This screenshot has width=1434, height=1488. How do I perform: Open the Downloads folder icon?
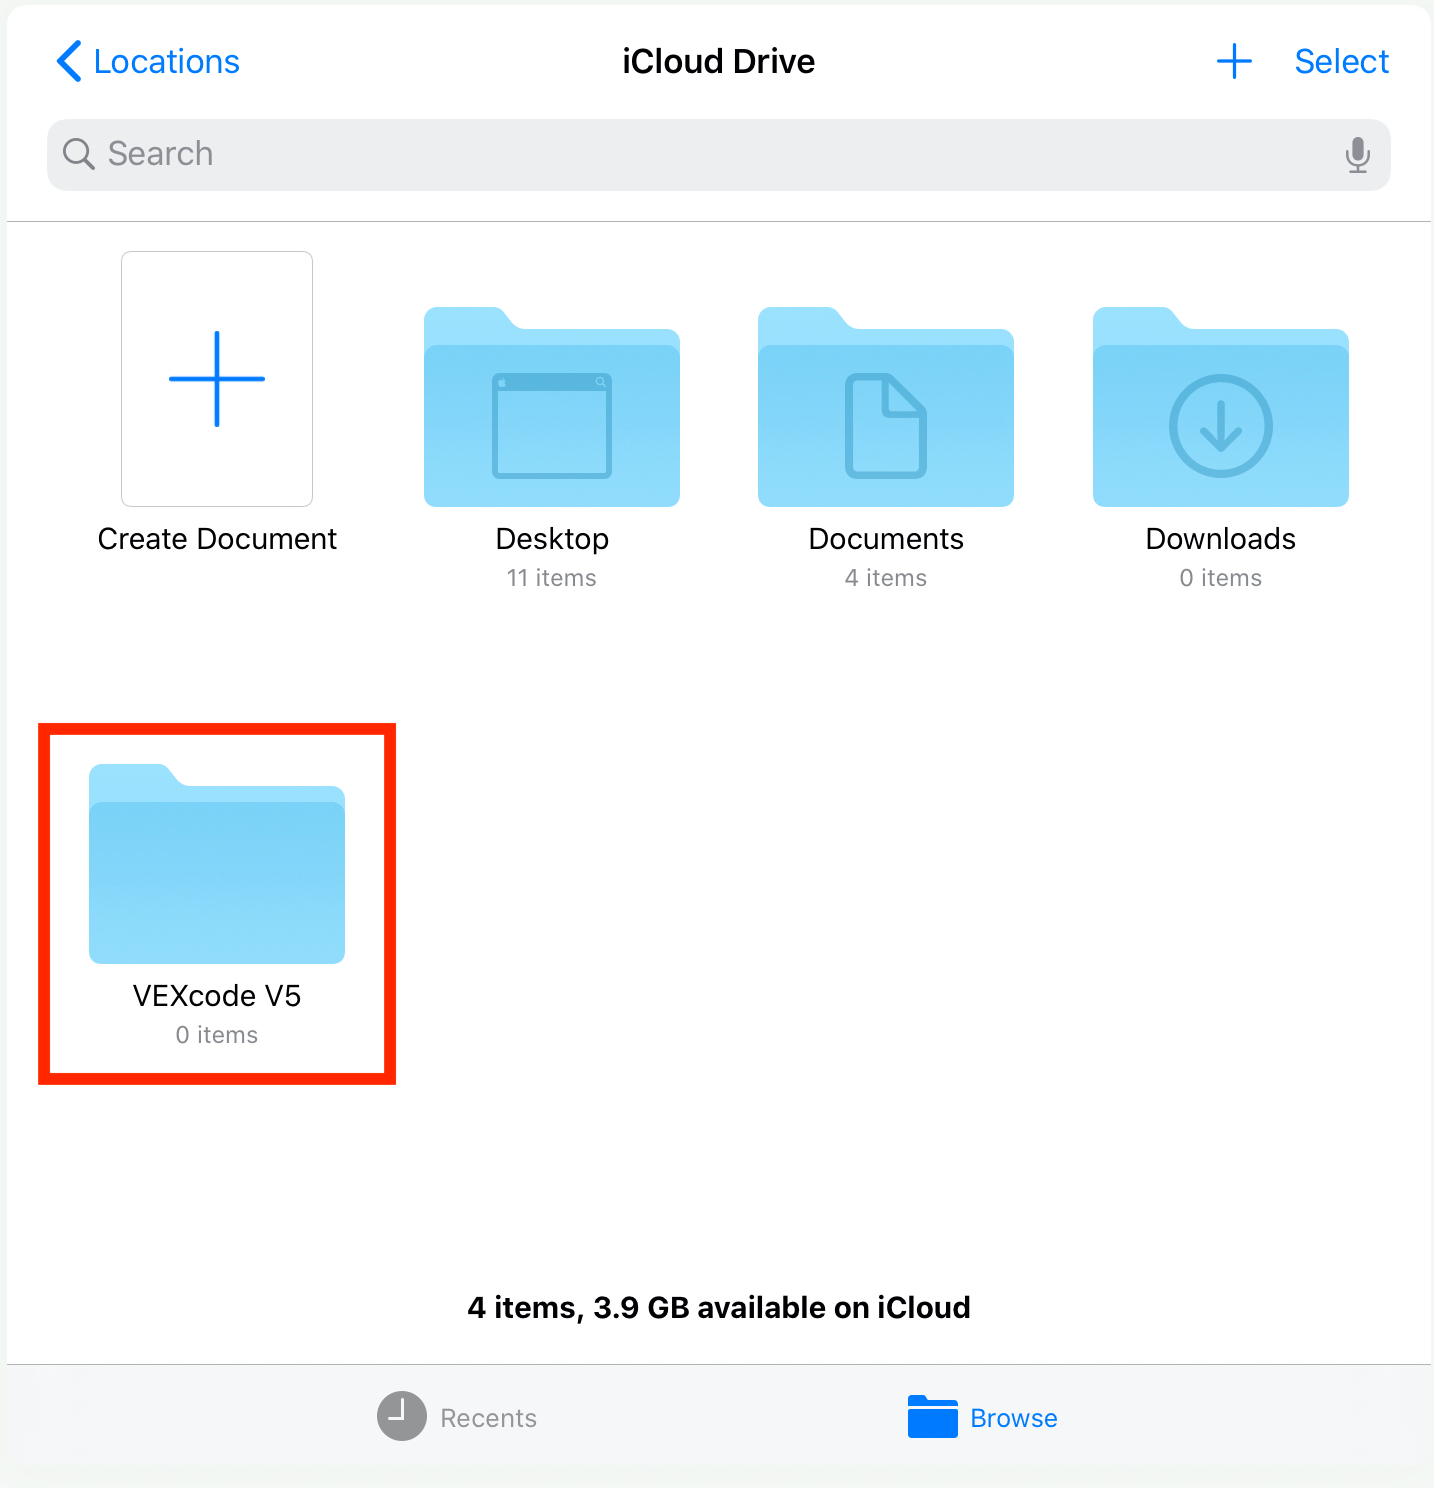(1221, 407)
